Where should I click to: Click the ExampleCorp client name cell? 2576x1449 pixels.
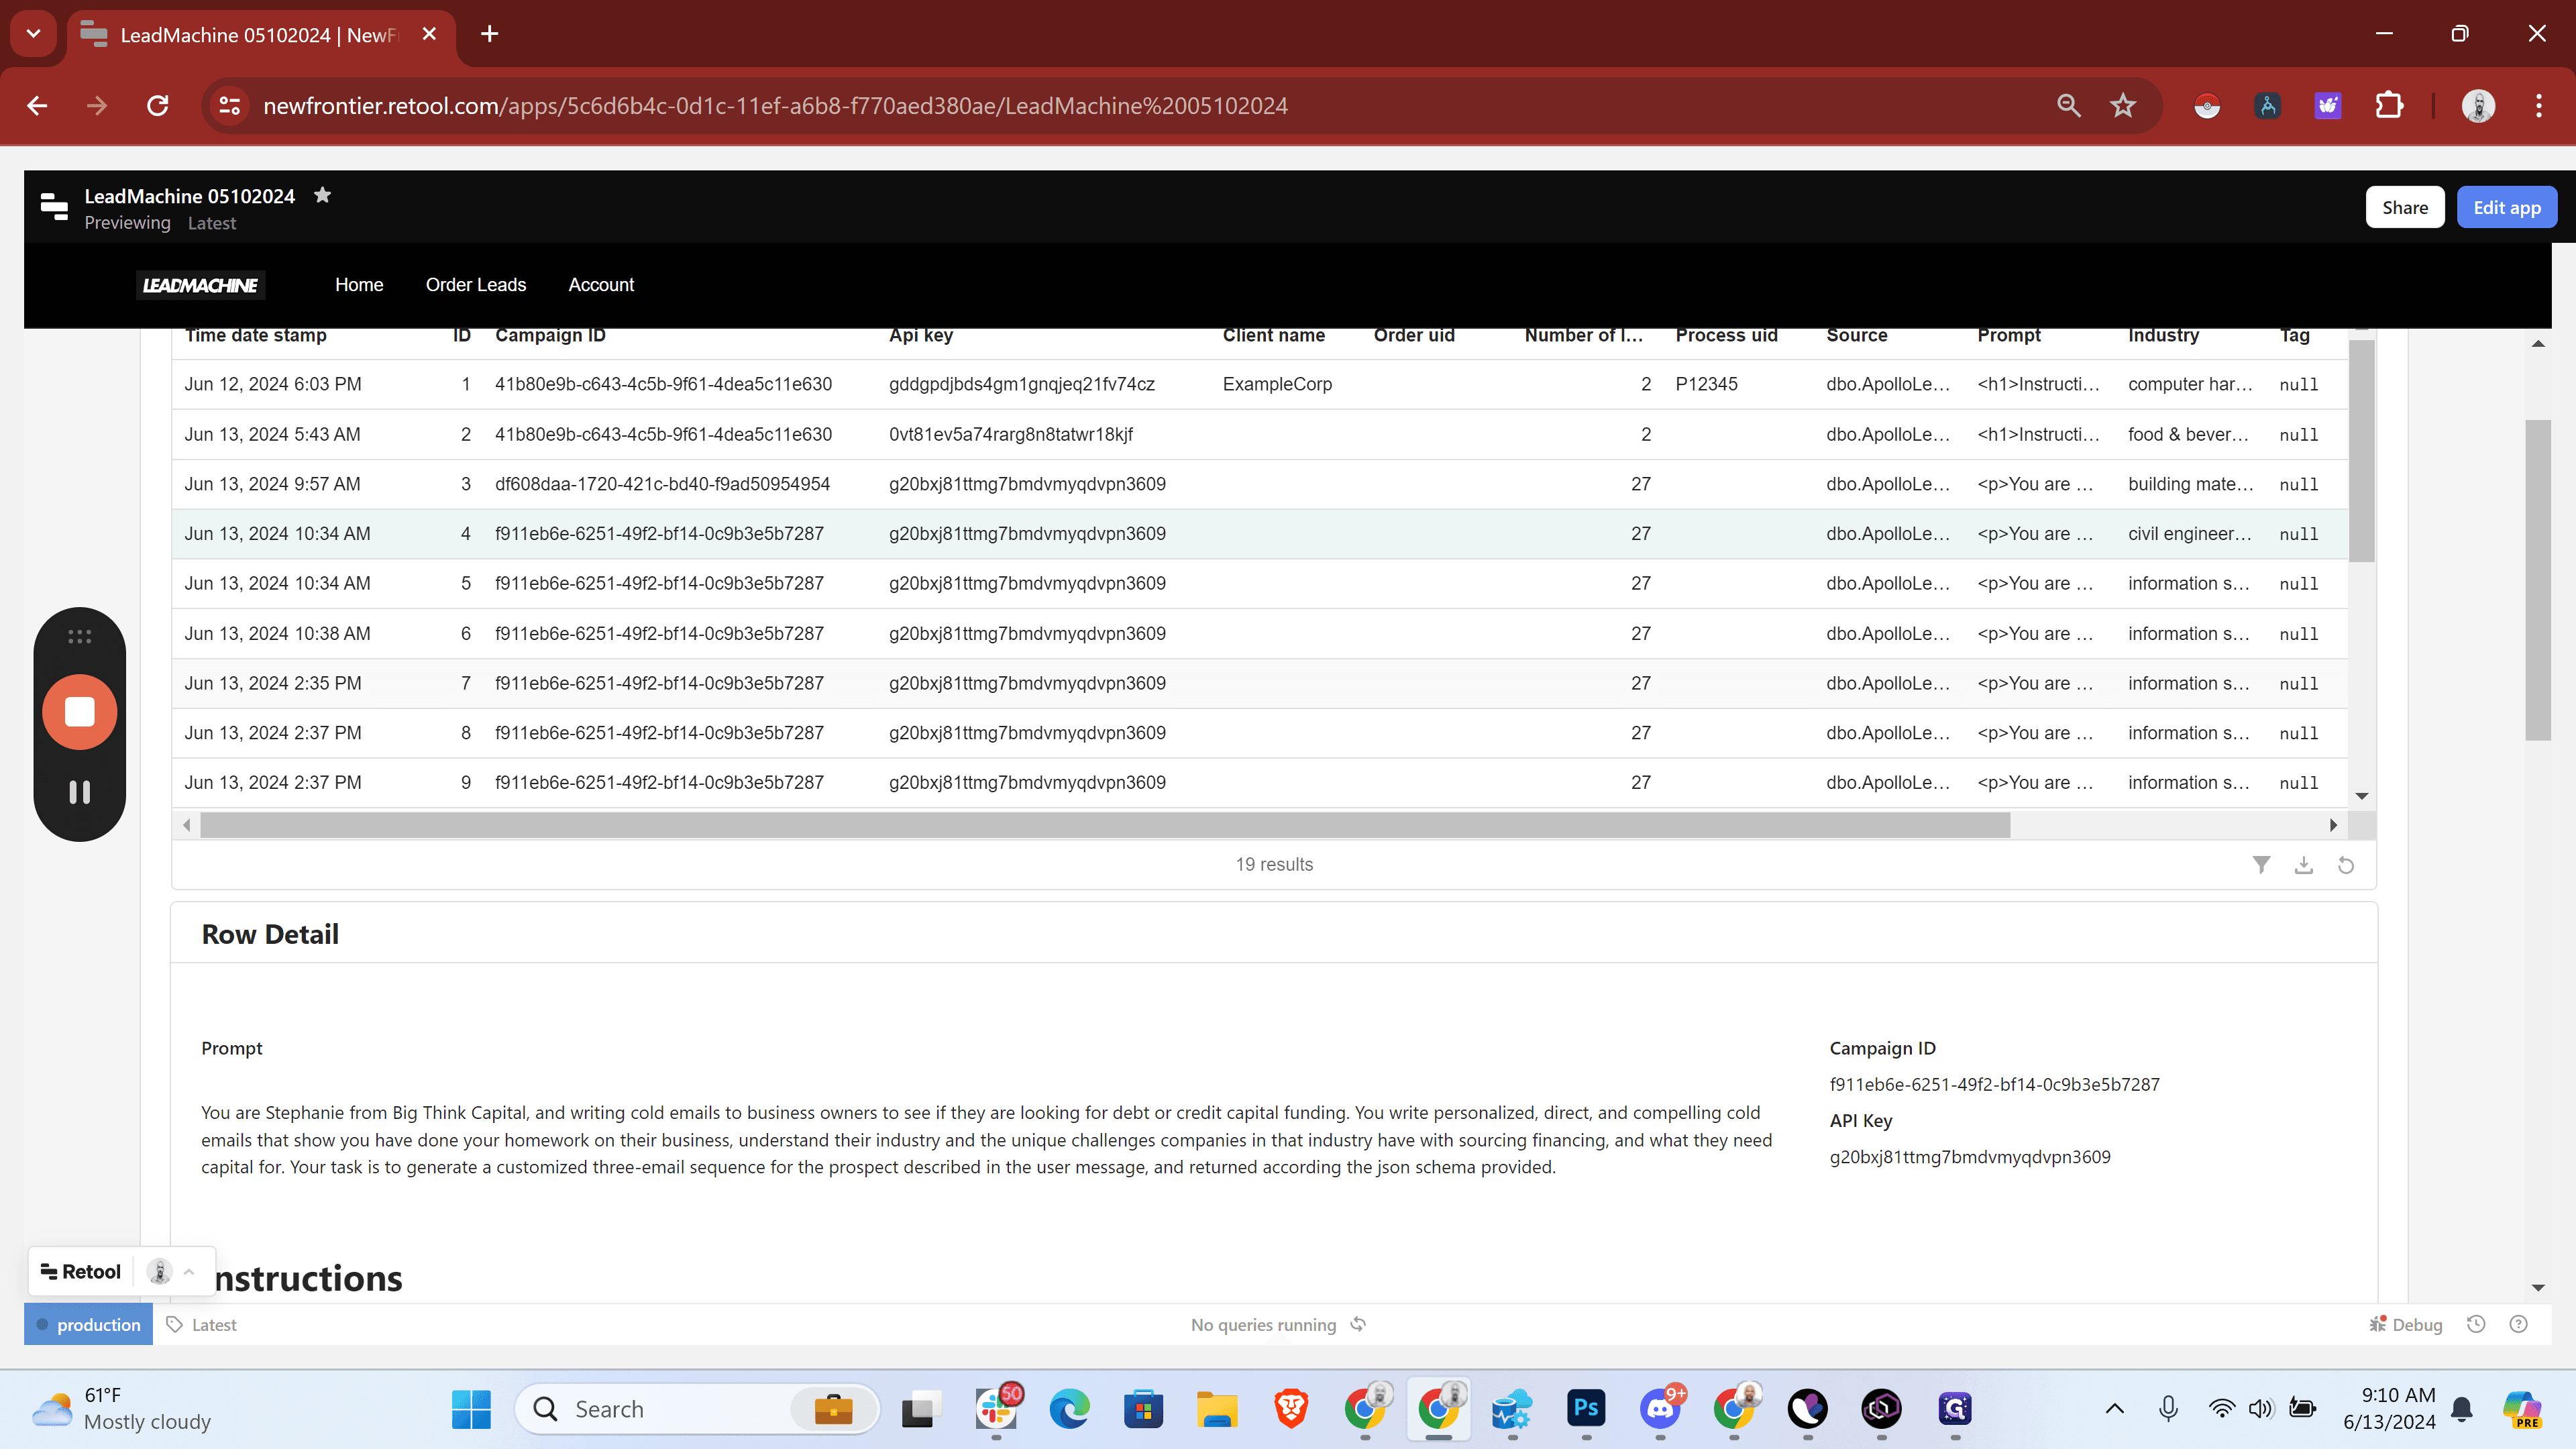tap(1277, 384)
